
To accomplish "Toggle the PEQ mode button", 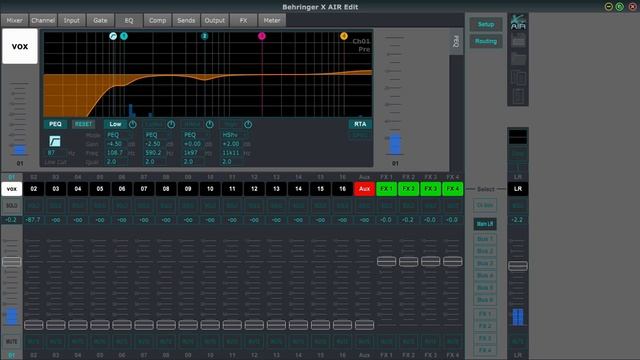I will pos(55,124).
